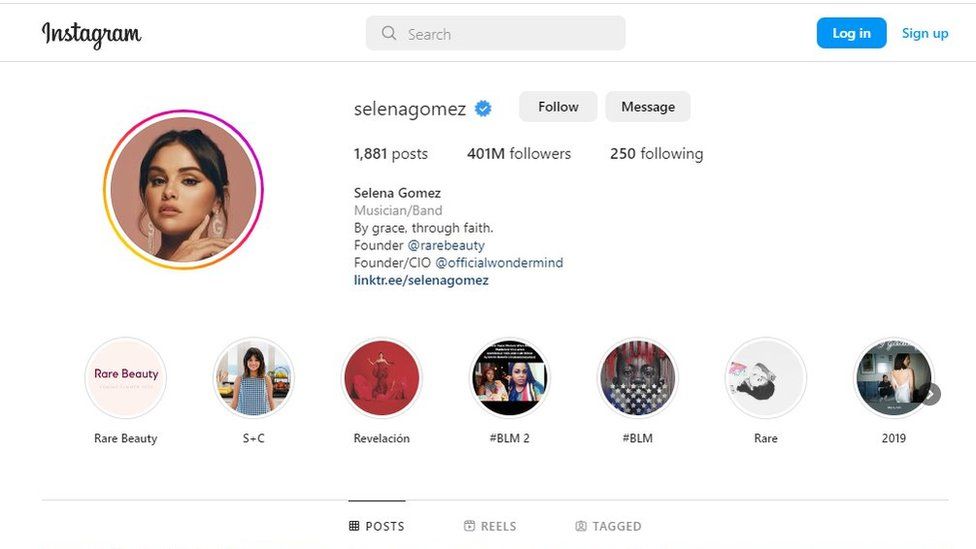This screenshot has width=976, height=549.
Task: Open the Sign up link
Action: pyautogui.click(x=925, y=33)
